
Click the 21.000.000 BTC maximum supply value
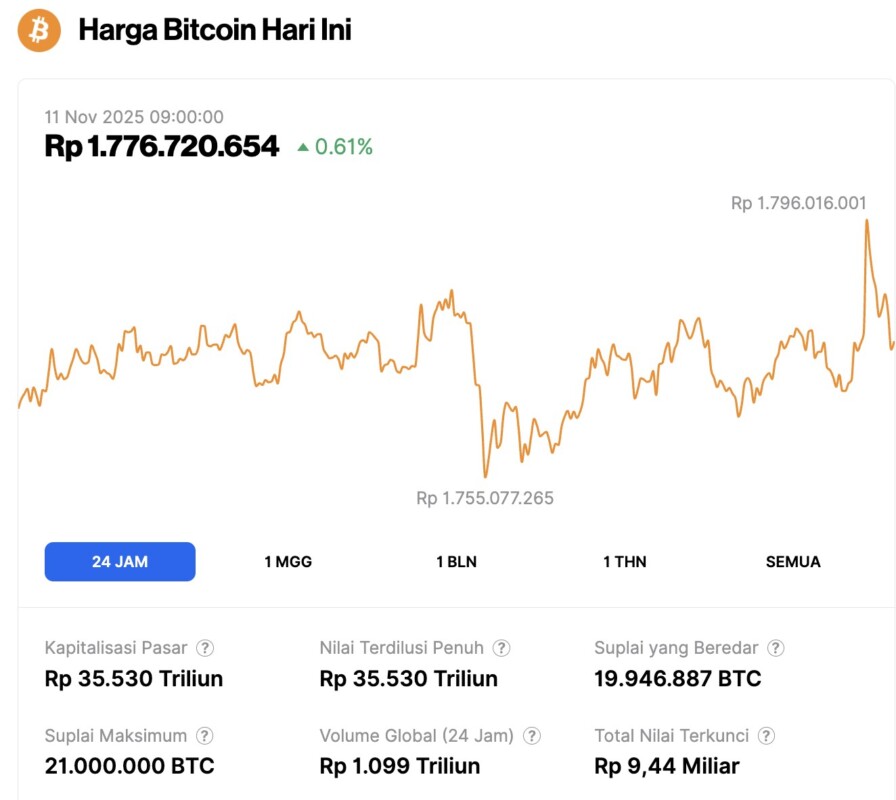pos(130,767)
